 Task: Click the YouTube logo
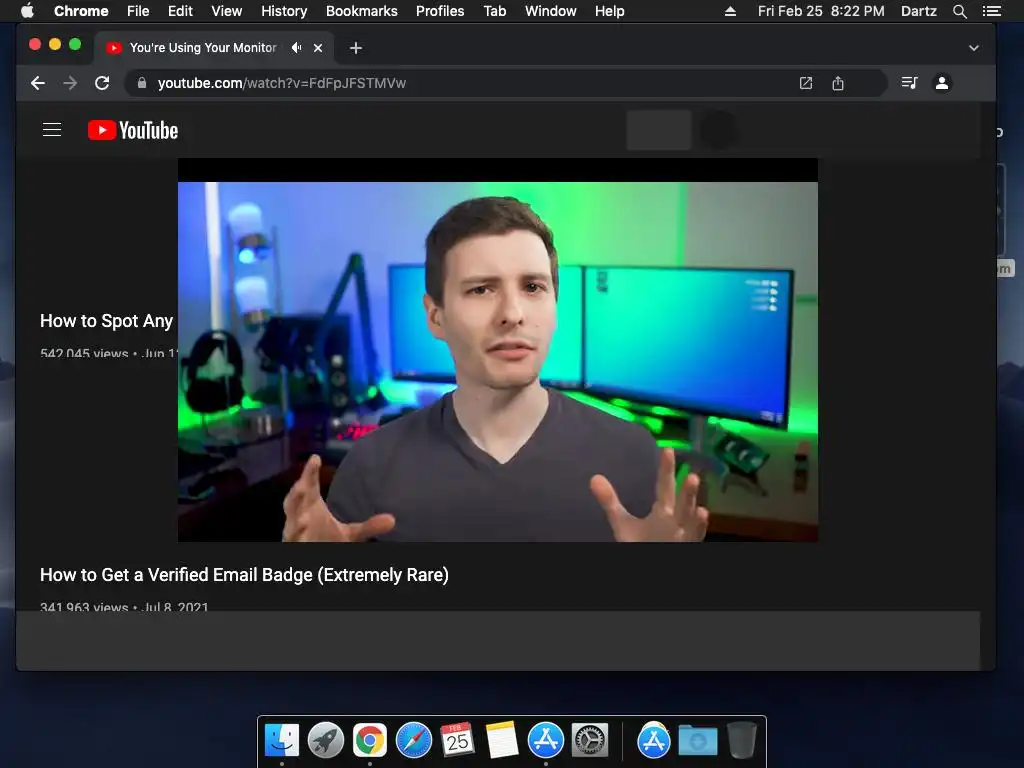coord(133,130)
